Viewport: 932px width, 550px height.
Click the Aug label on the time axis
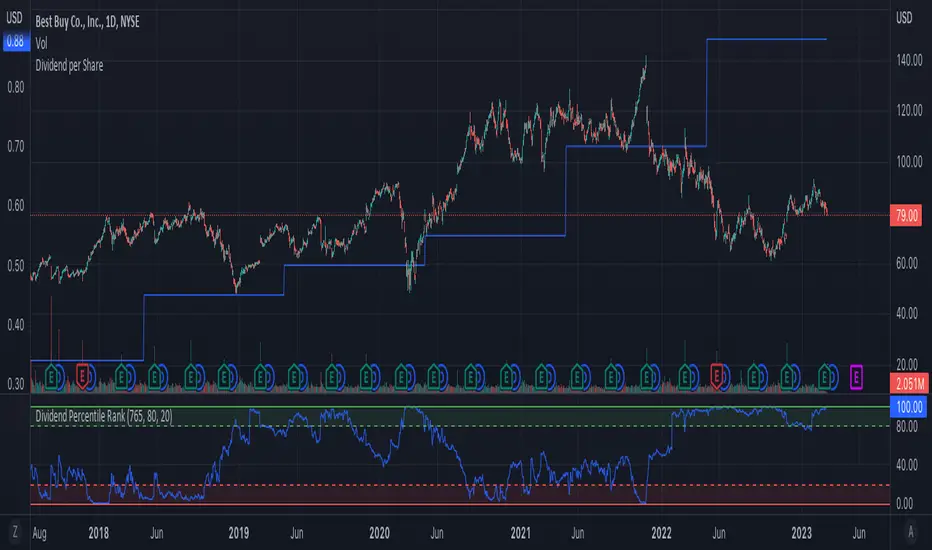tap(39, 533)
